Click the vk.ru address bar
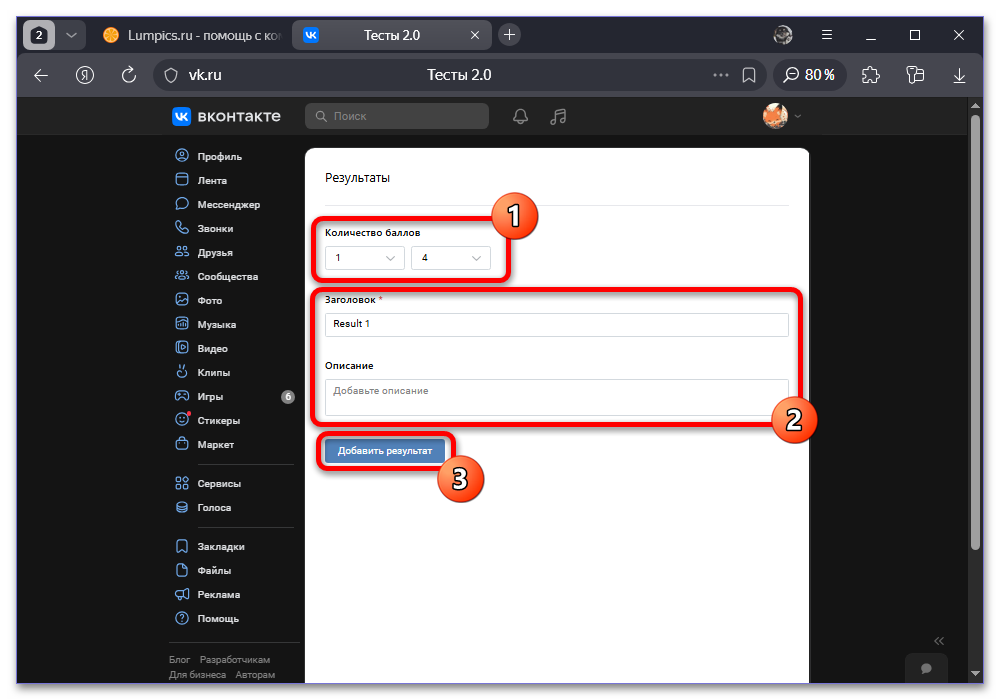Viewport: 1000px width, 700px height. [x=459, y=75]
